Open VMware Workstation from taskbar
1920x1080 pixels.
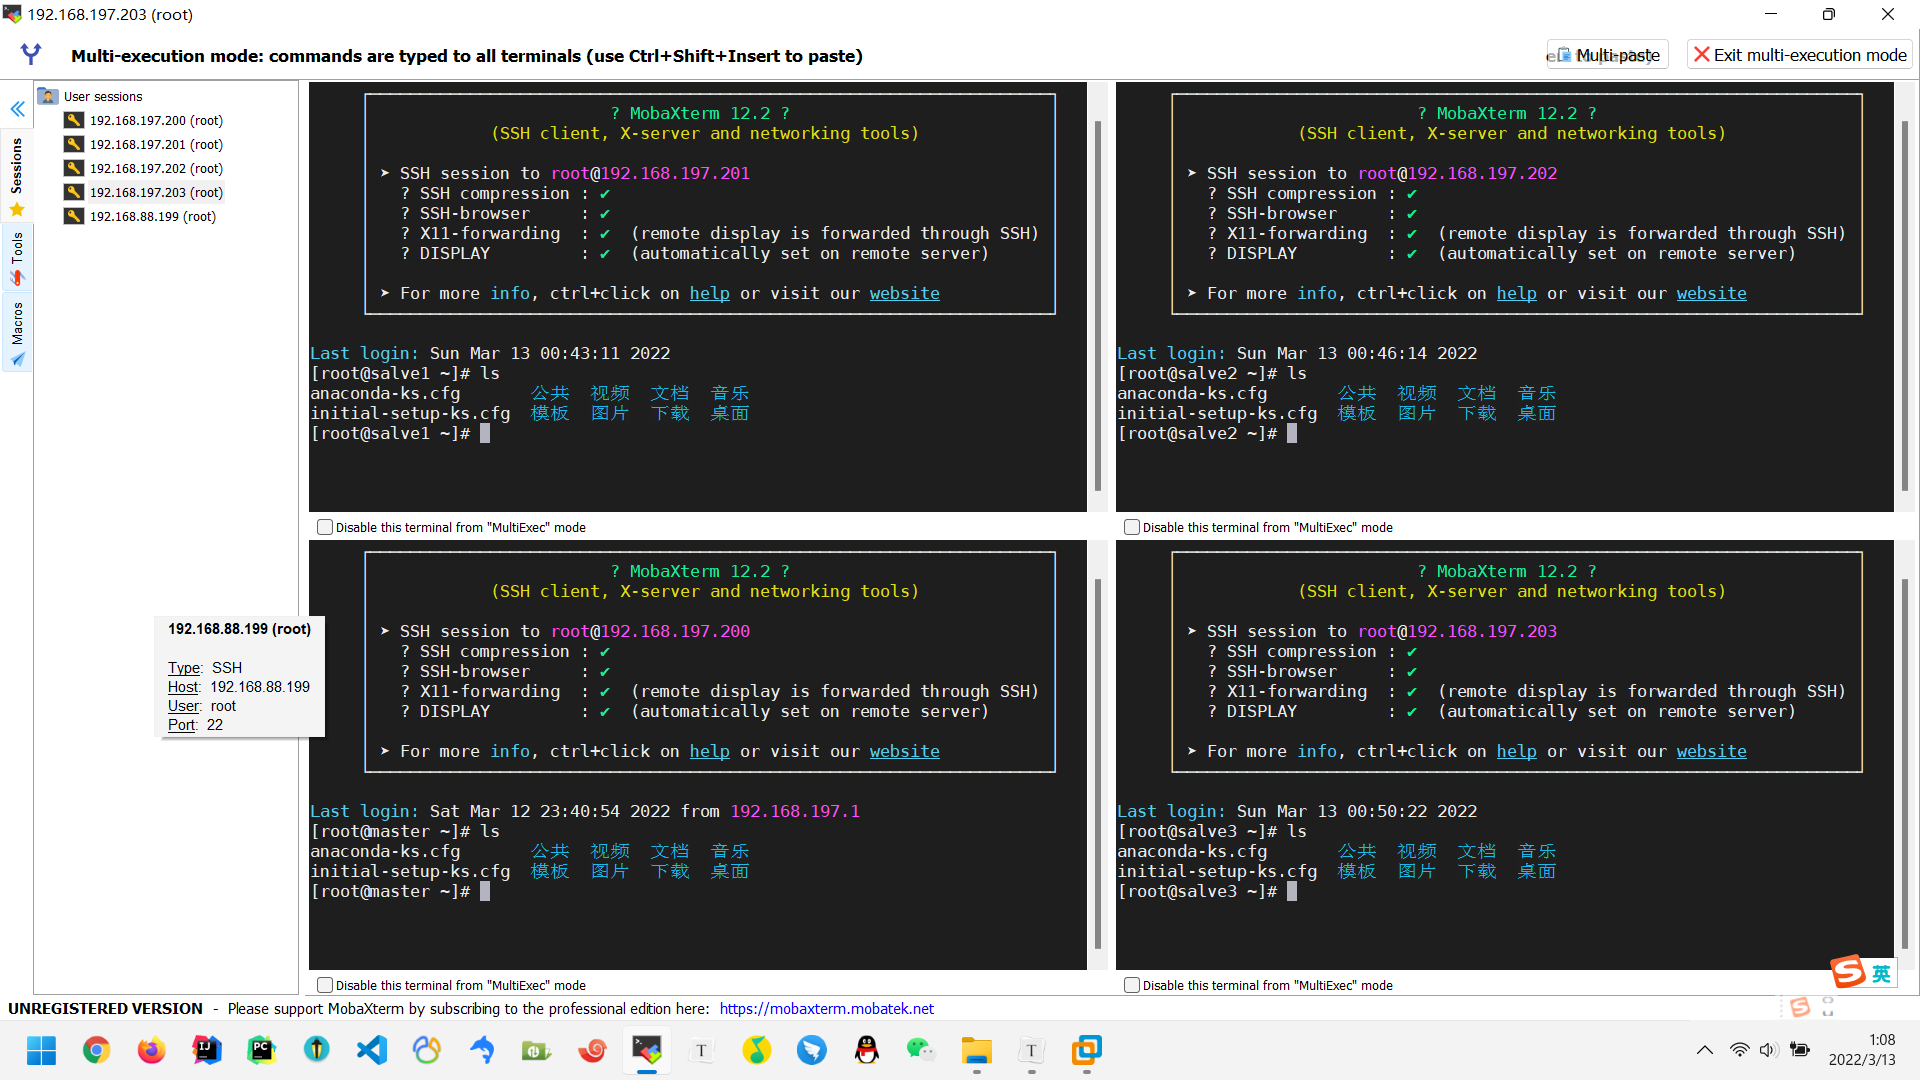tap(1086, 1050)
